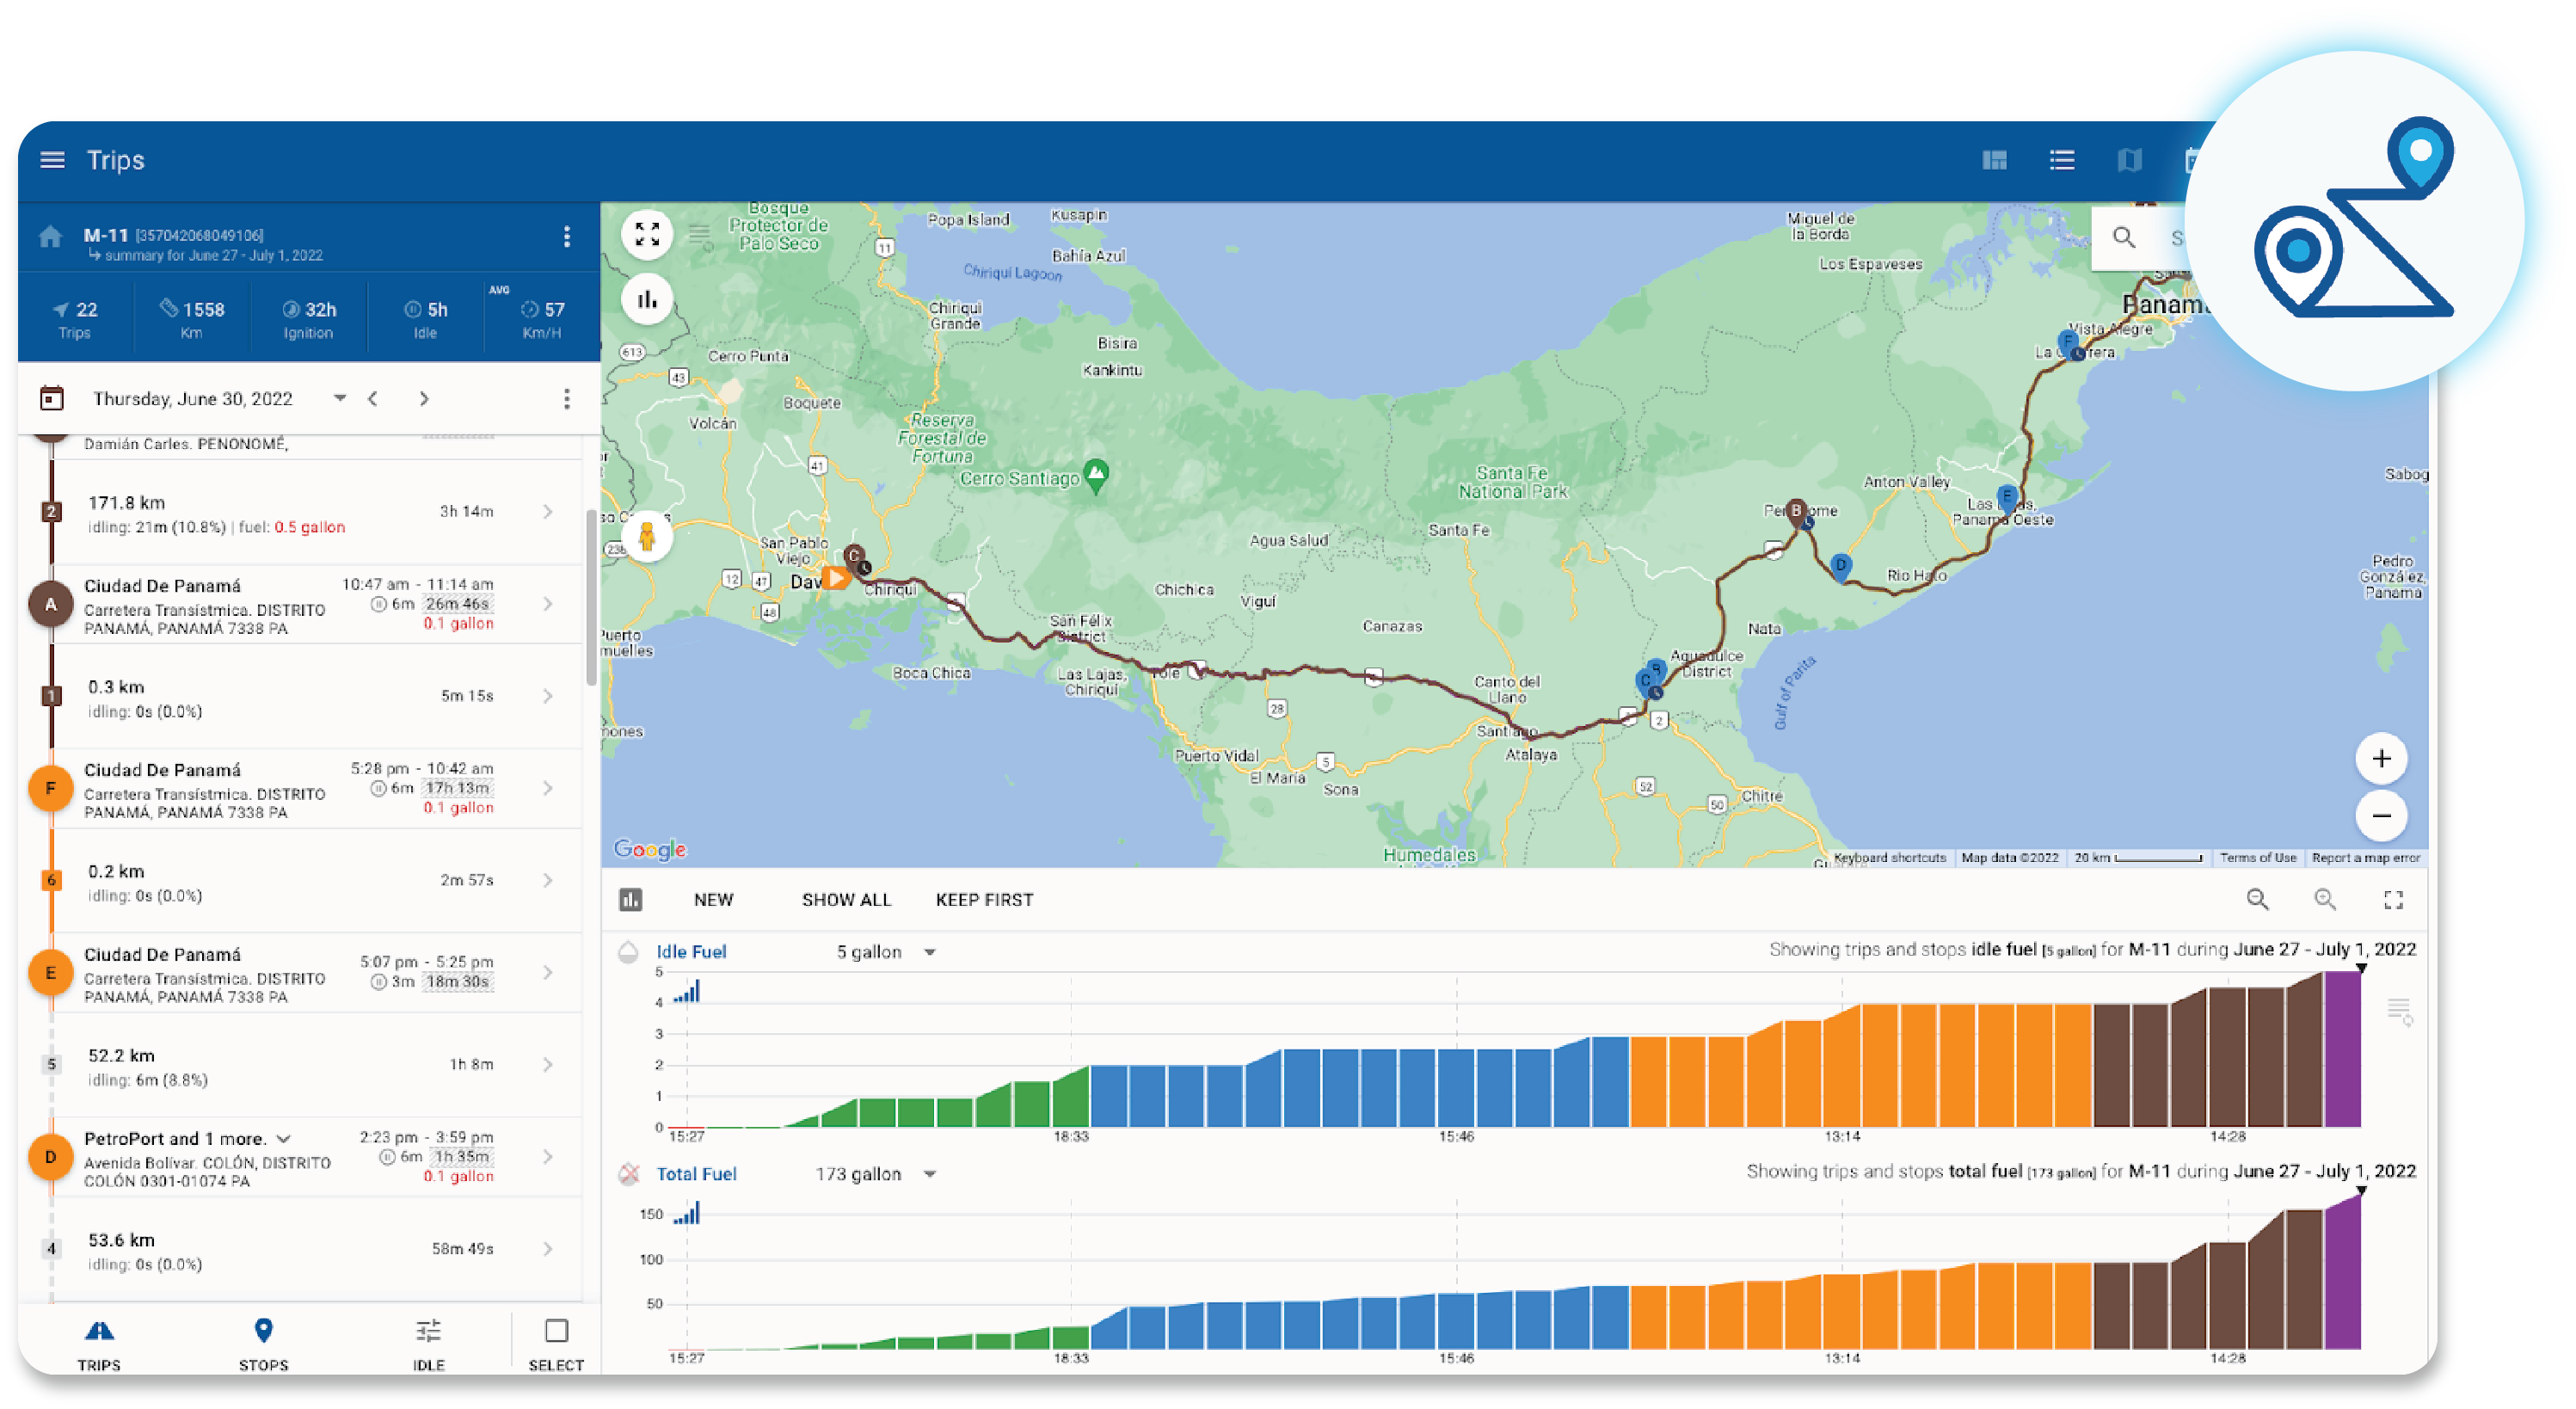Toggle the Idle Fuel chart indicator
Viewport: 2576px width, 1409px height.
[628, 952]
